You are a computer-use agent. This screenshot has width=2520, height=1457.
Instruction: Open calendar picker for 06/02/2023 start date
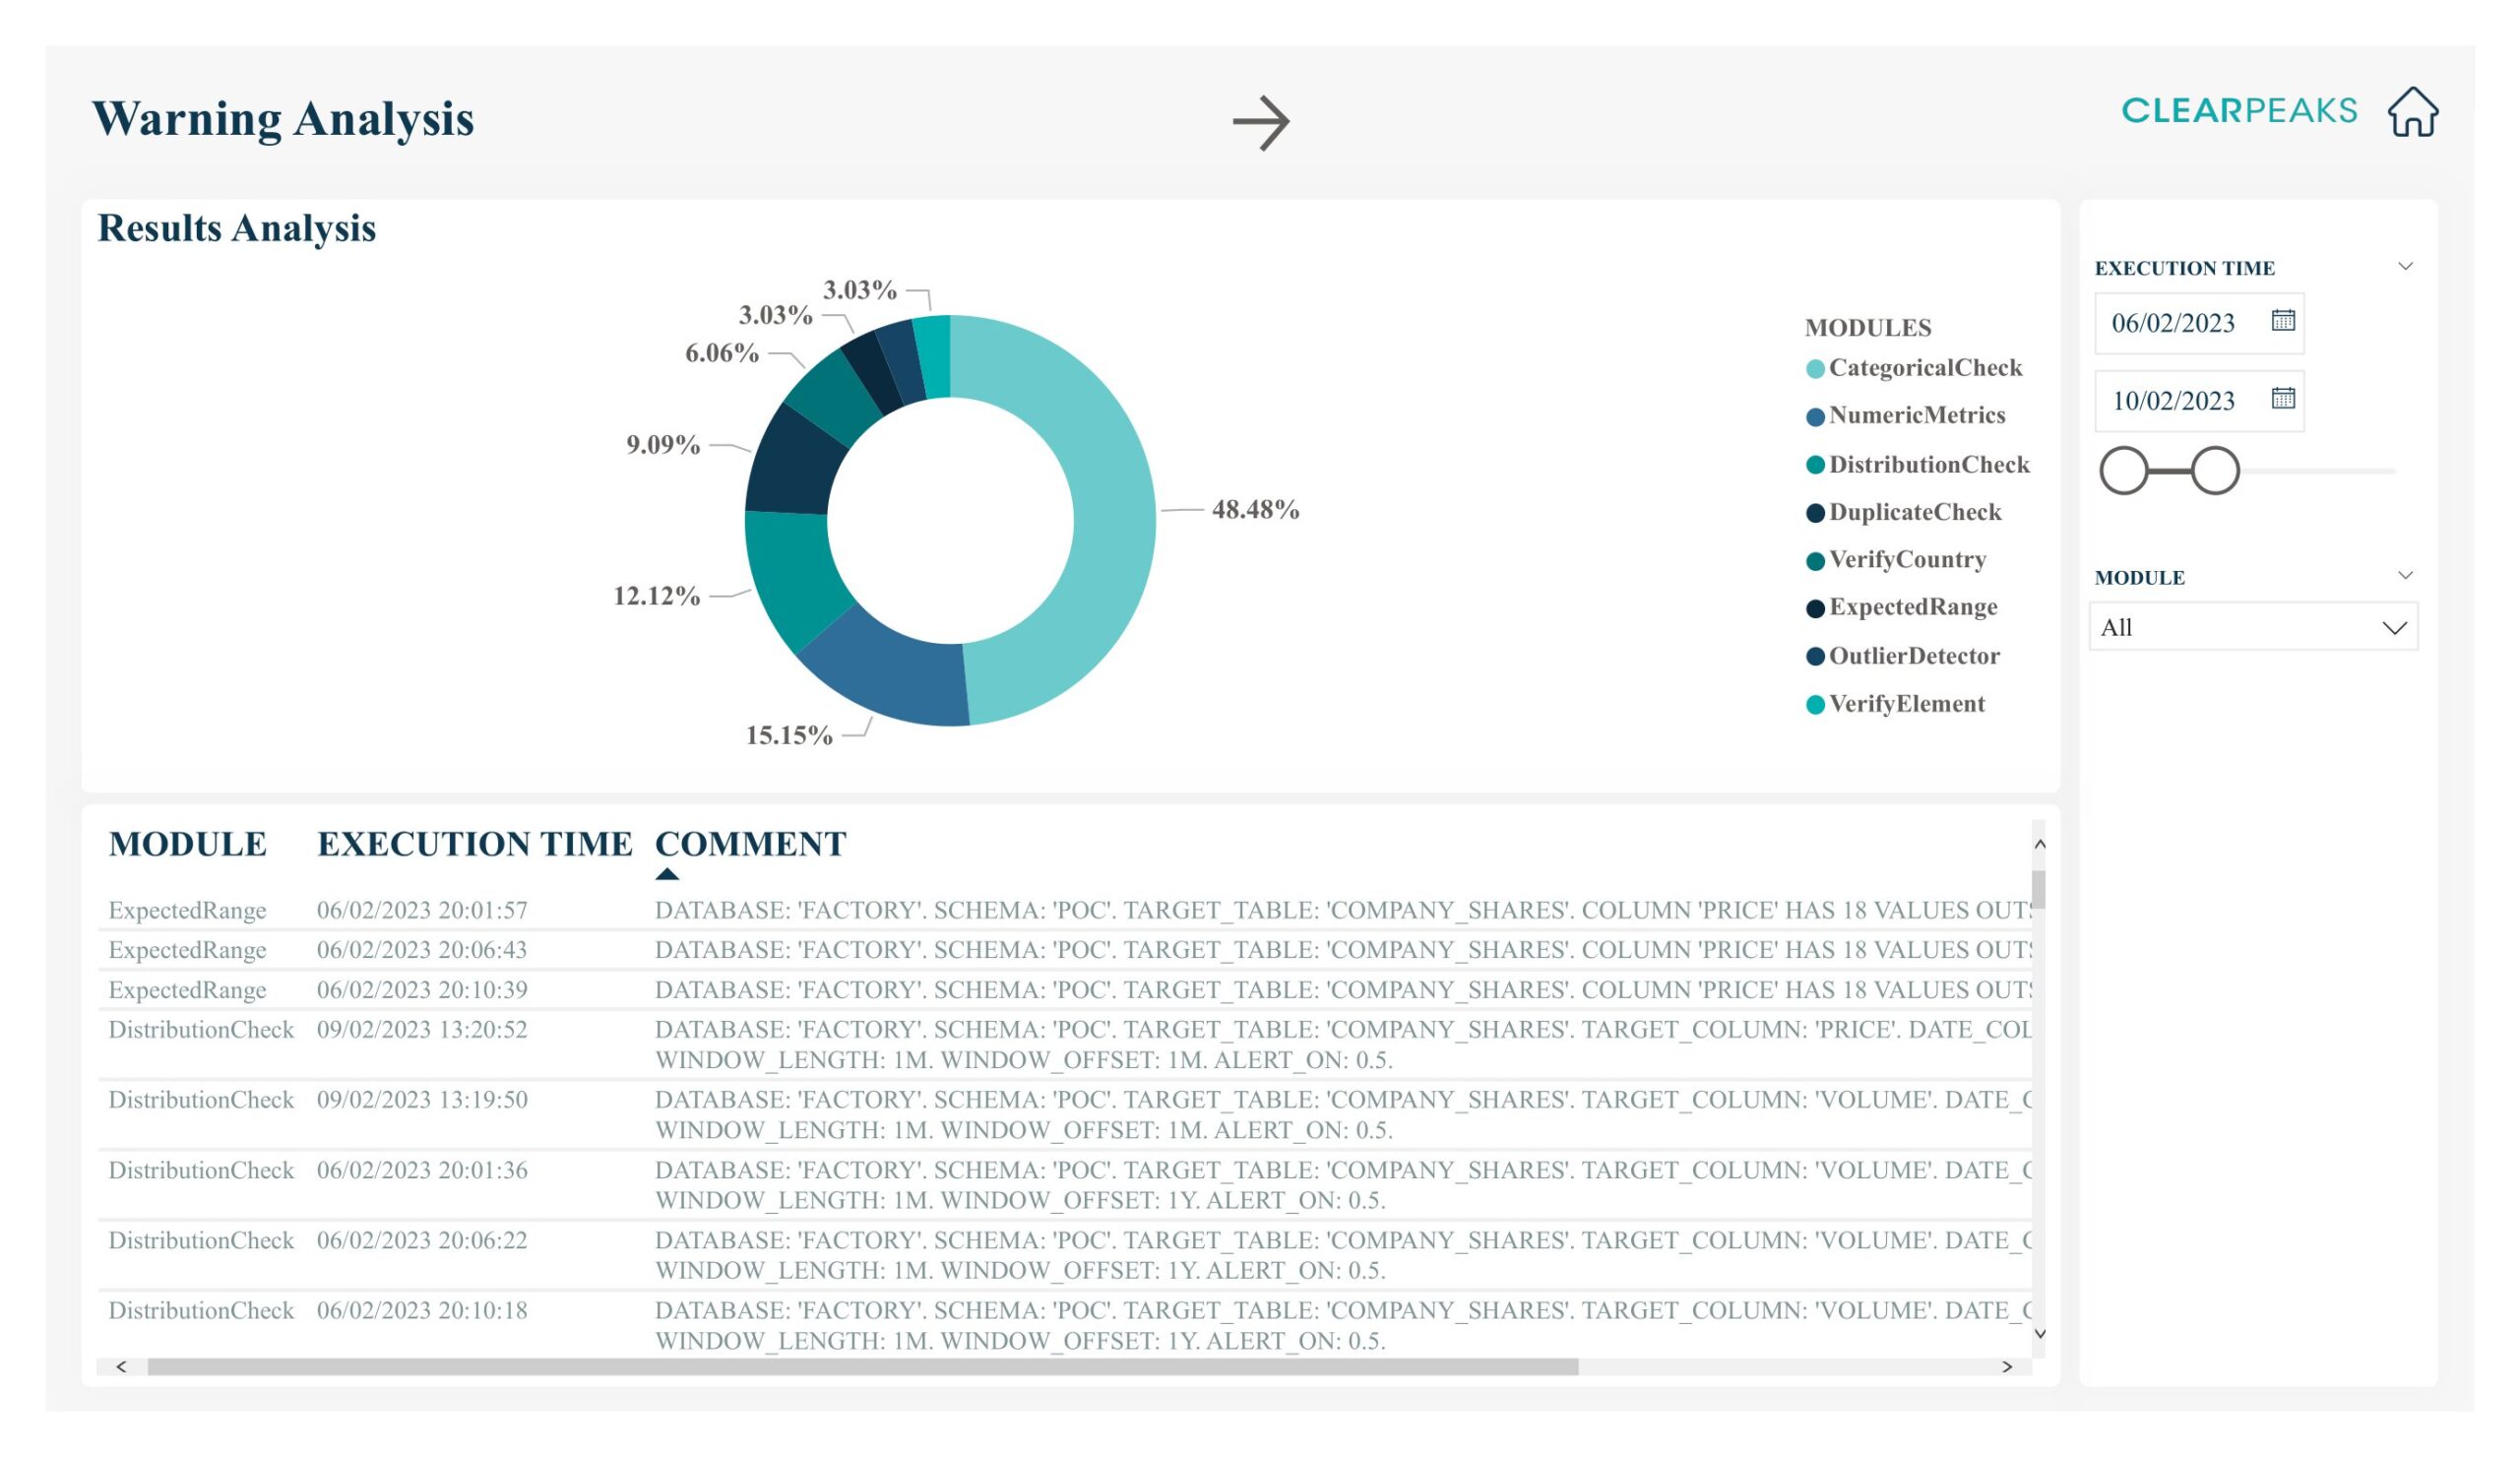click(2283, 320)
